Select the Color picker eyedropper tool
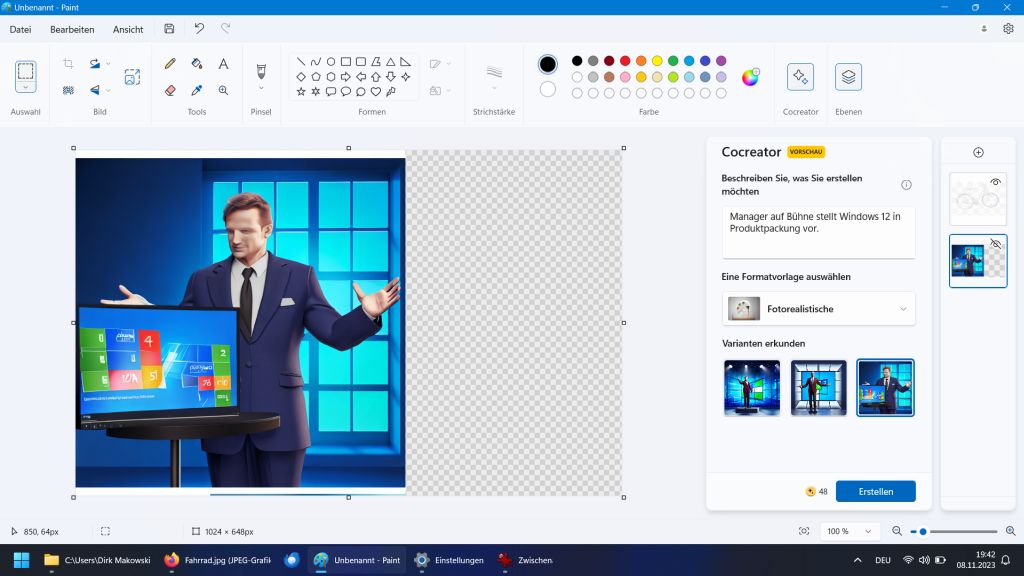The image size is (1024, 576). coord(197,90)
